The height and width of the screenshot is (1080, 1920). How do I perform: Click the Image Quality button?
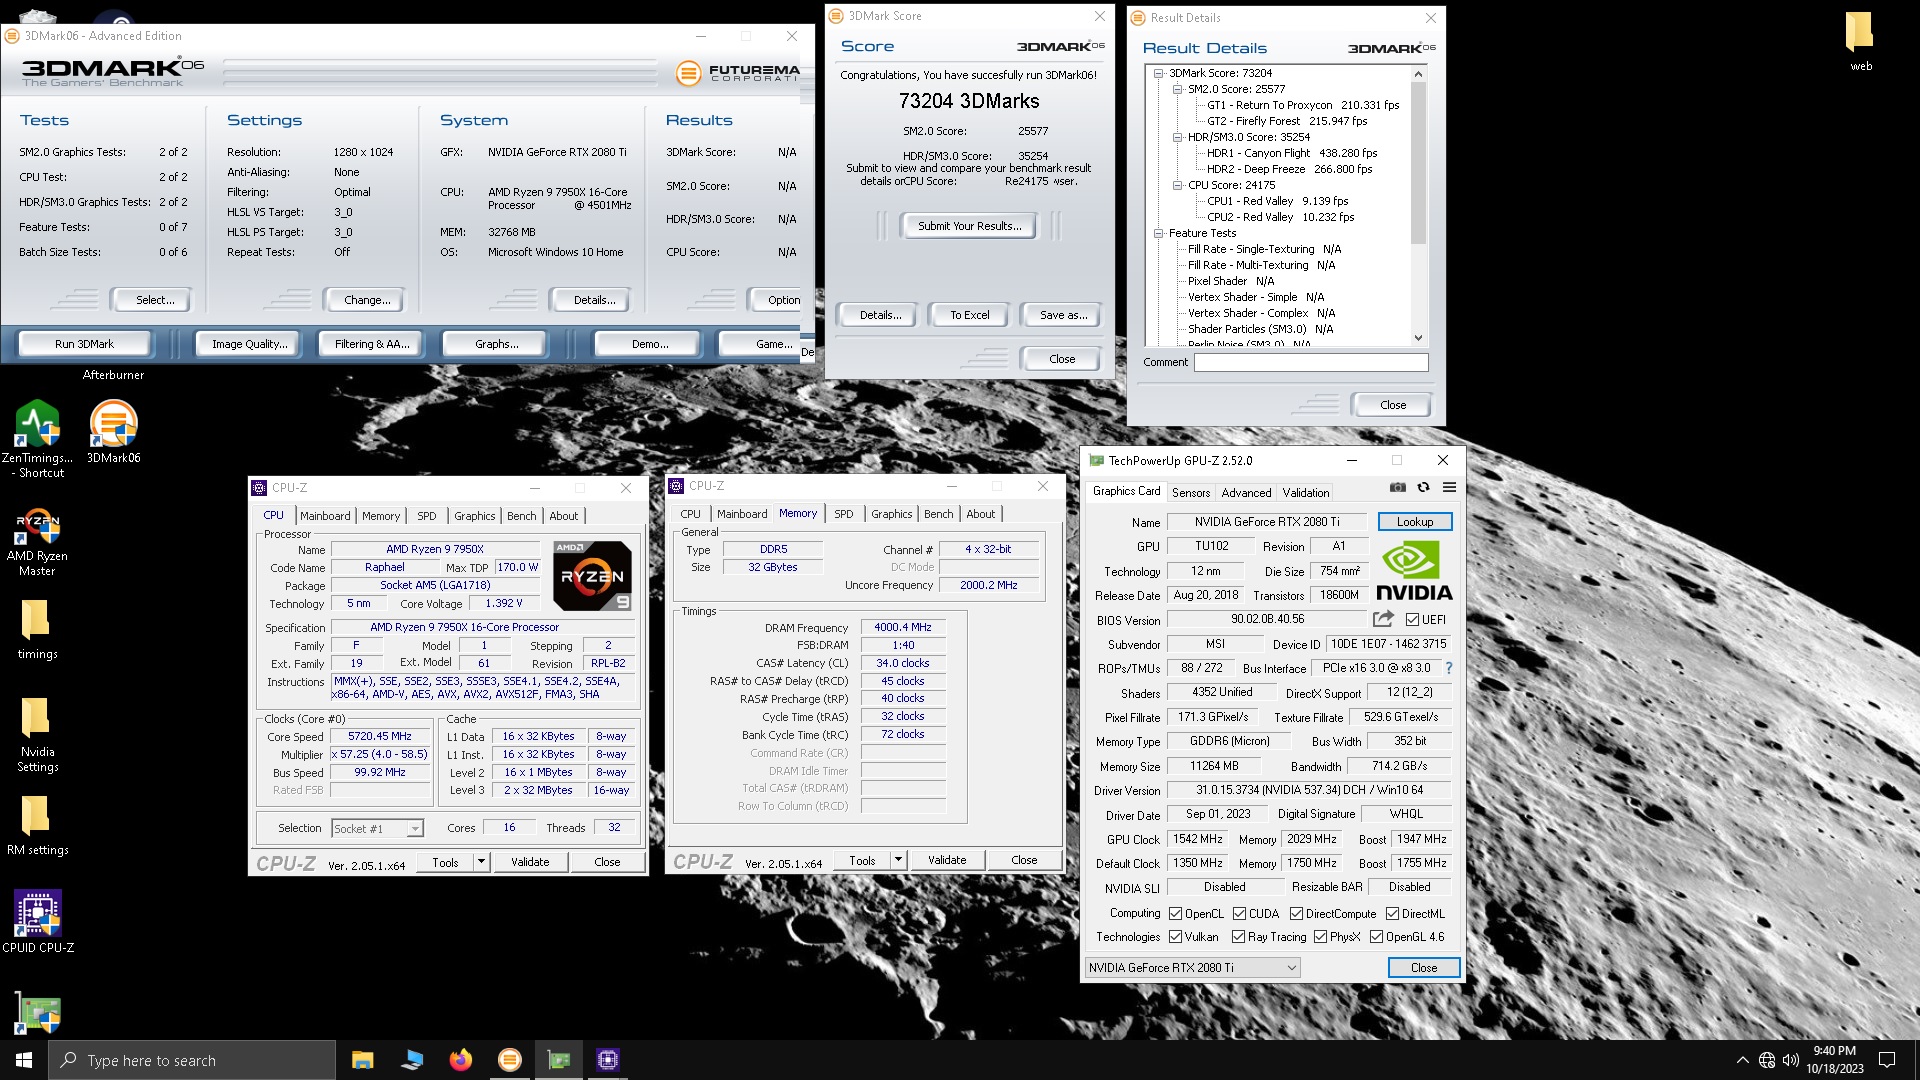click(x=249, y=344)
